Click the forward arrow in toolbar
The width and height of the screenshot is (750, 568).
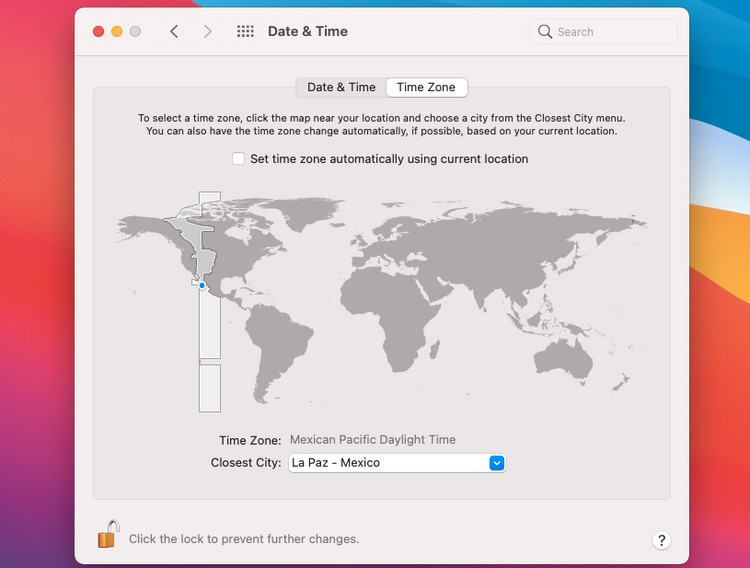click(x=208, y=32)
